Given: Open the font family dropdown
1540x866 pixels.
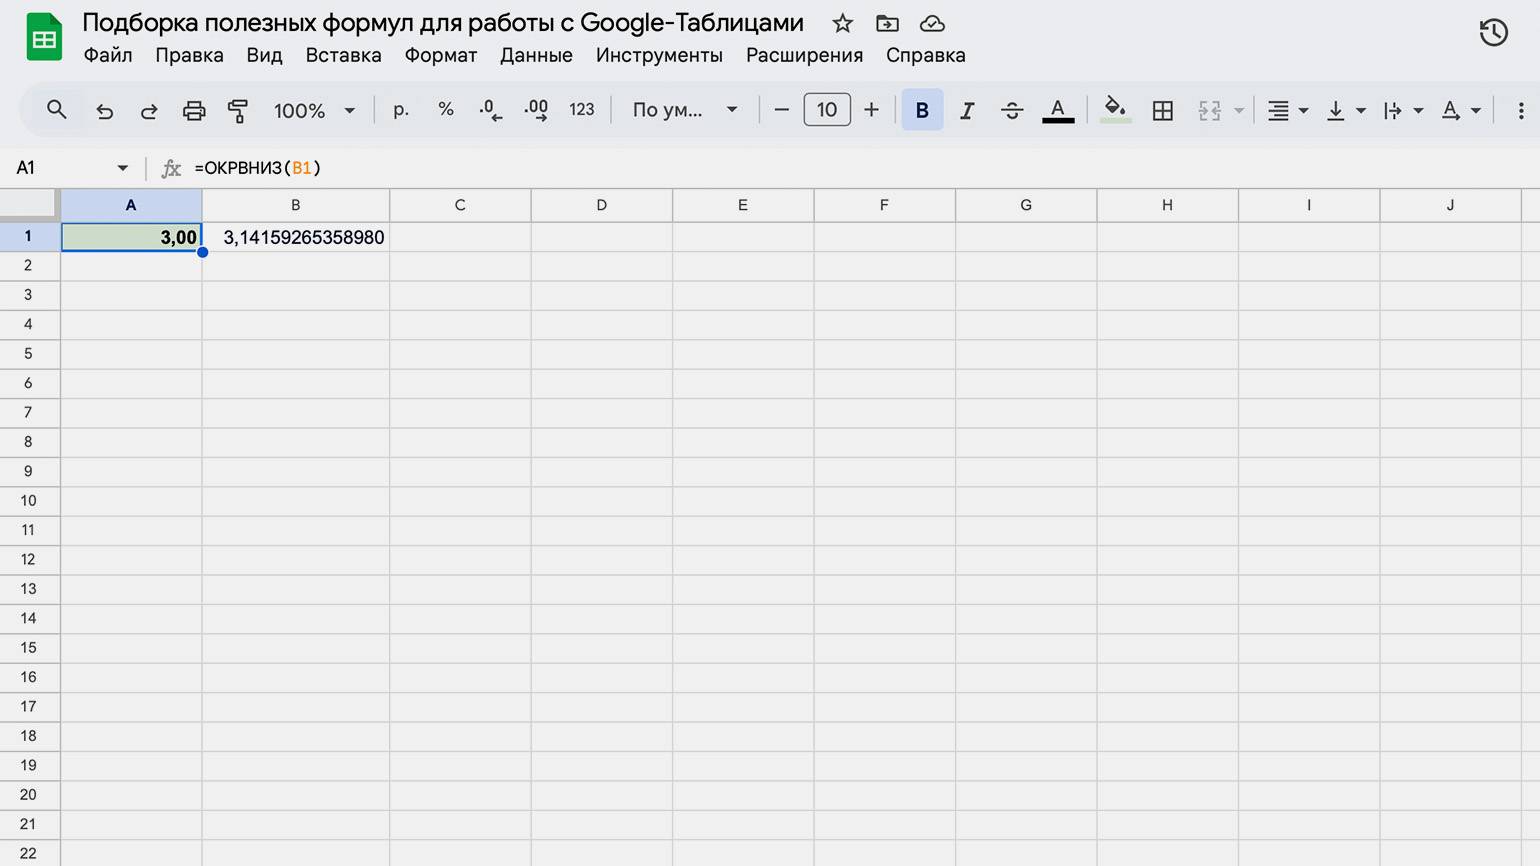Looking at the screenshot, I should click(x=685, y=110).
